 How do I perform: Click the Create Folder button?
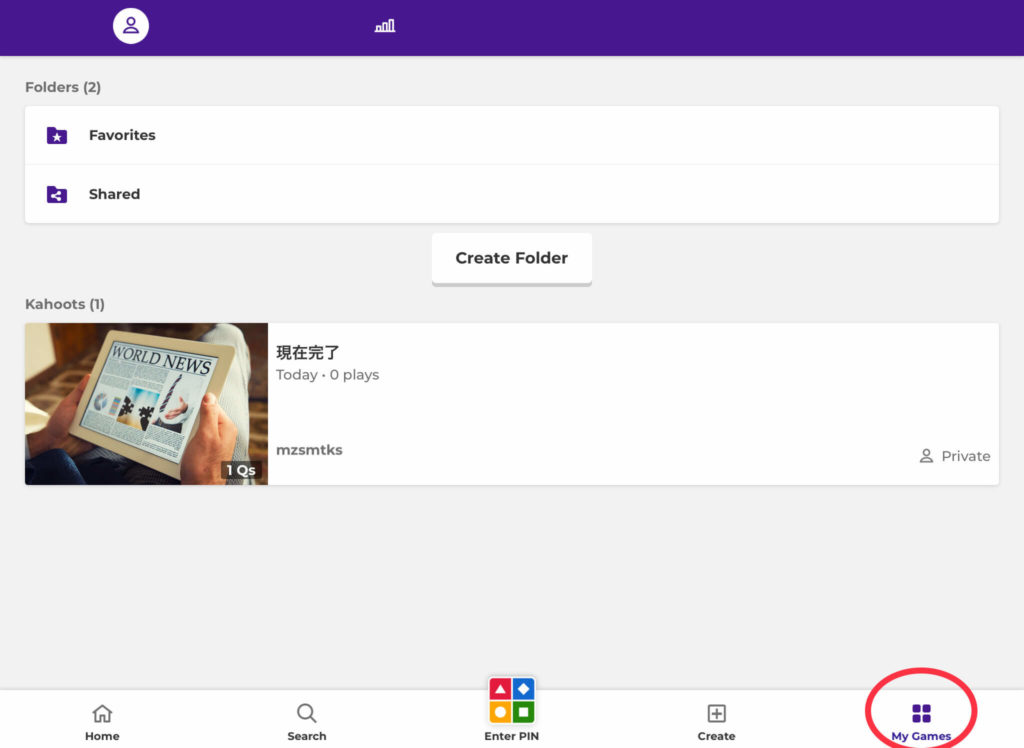pos(511,258)
